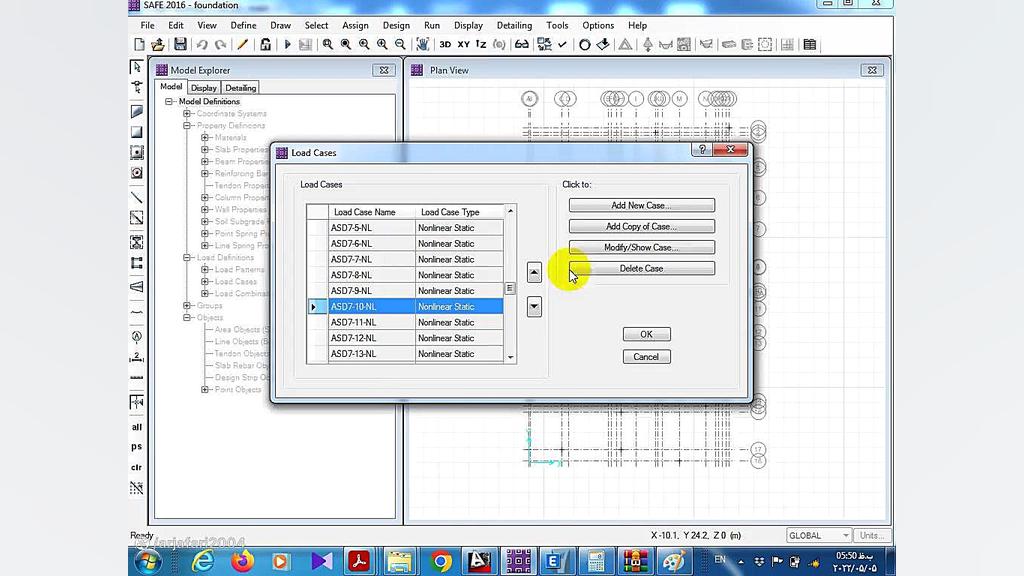The width and height of the screenshot is (1024, 576).
Task: Click the Undo toolbar icon
Action: (x=202, y=44)
